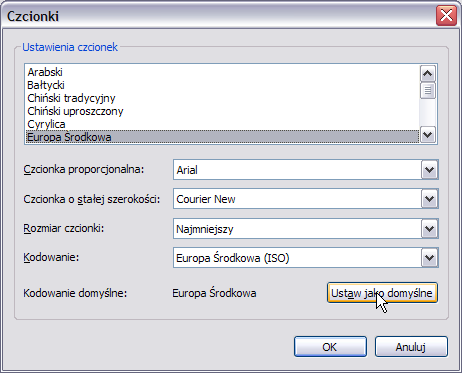Cancel the dialog with Anuluj
Image resolution: width=462 pixels, height=373 pixels.
point(411,347)
